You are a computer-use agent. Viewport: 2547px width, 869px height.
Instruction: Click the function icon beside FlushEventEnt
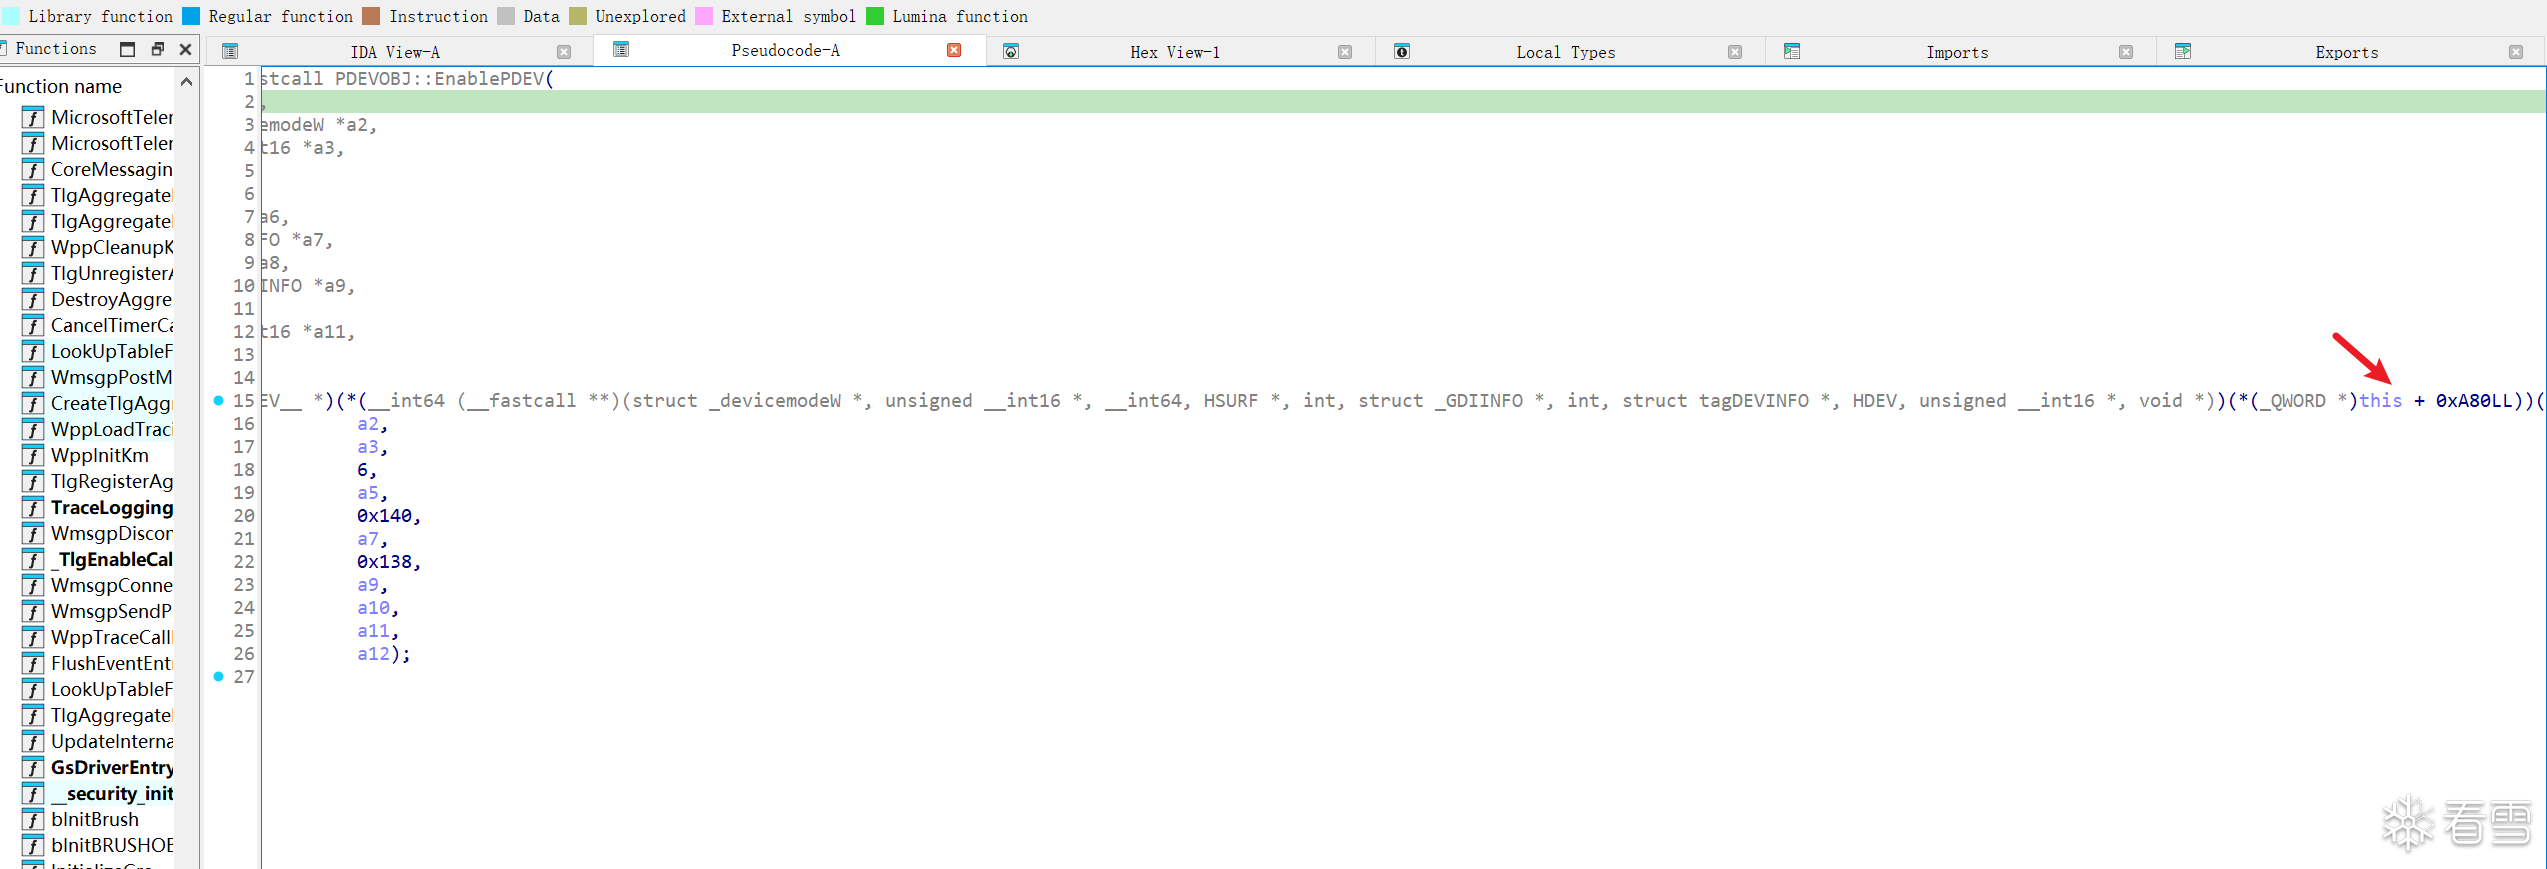[33, 664]
